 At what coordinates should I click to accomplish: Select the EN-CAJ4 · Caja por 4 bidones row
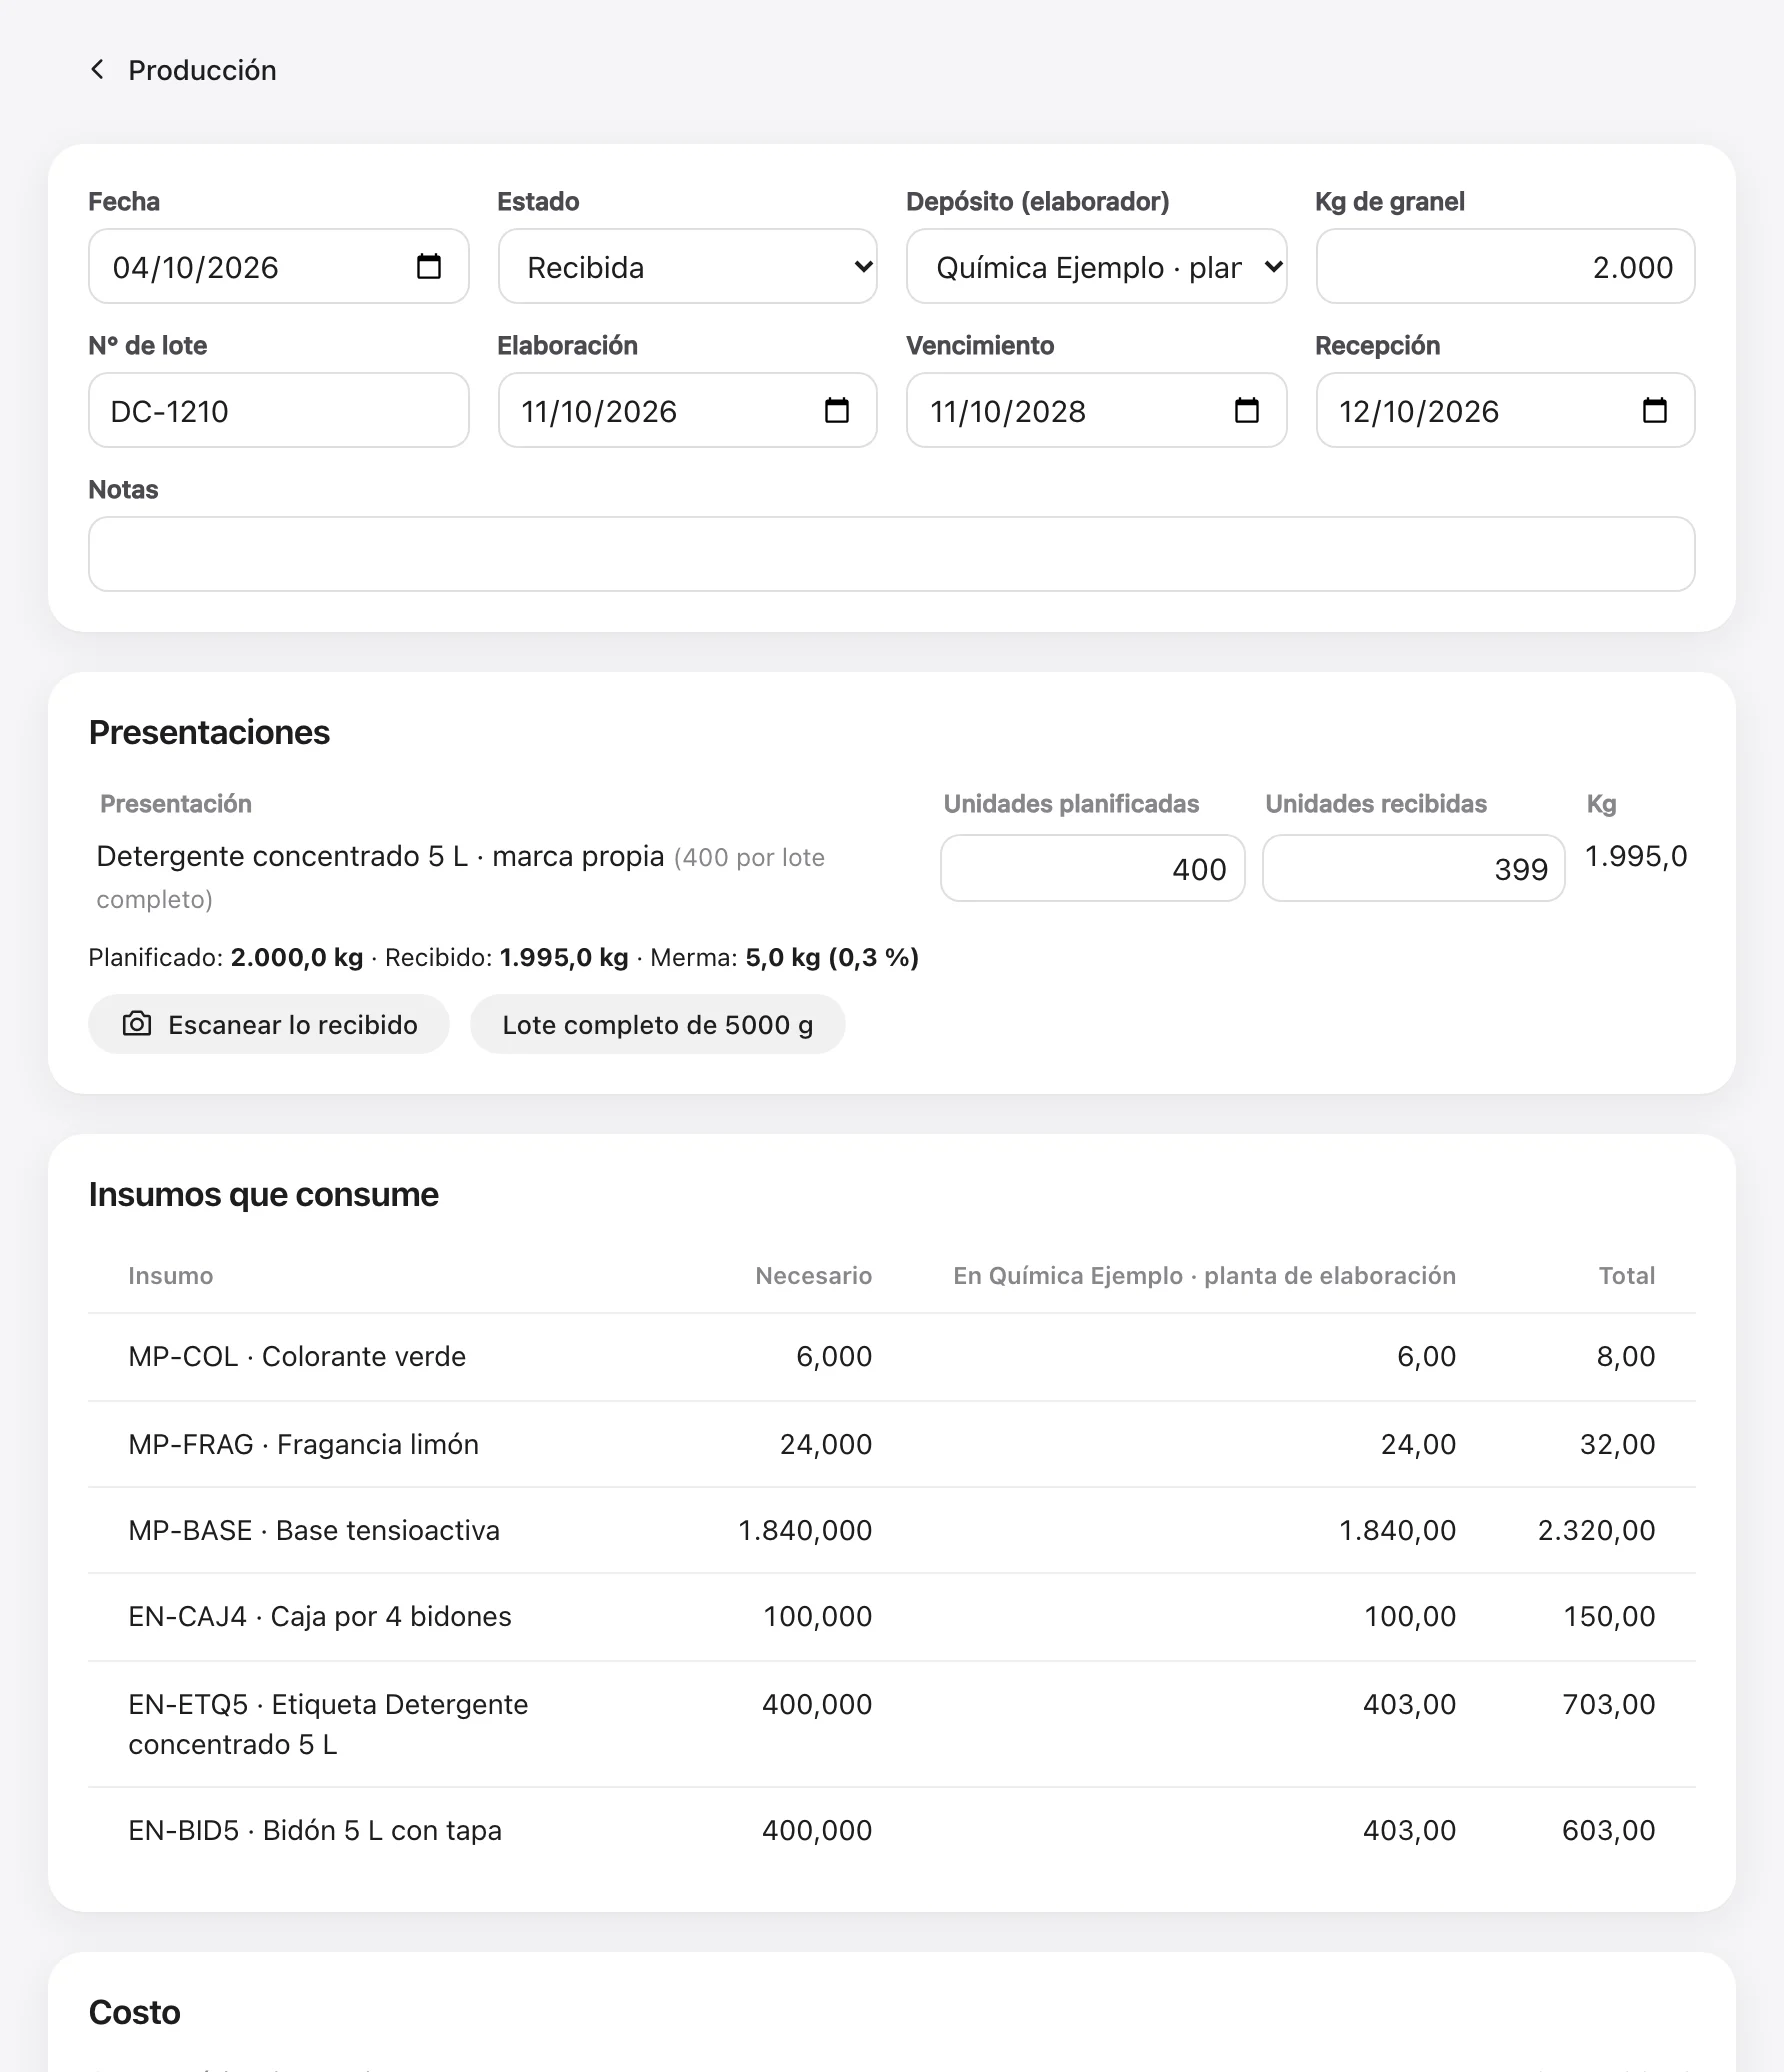click(892, 1617)
